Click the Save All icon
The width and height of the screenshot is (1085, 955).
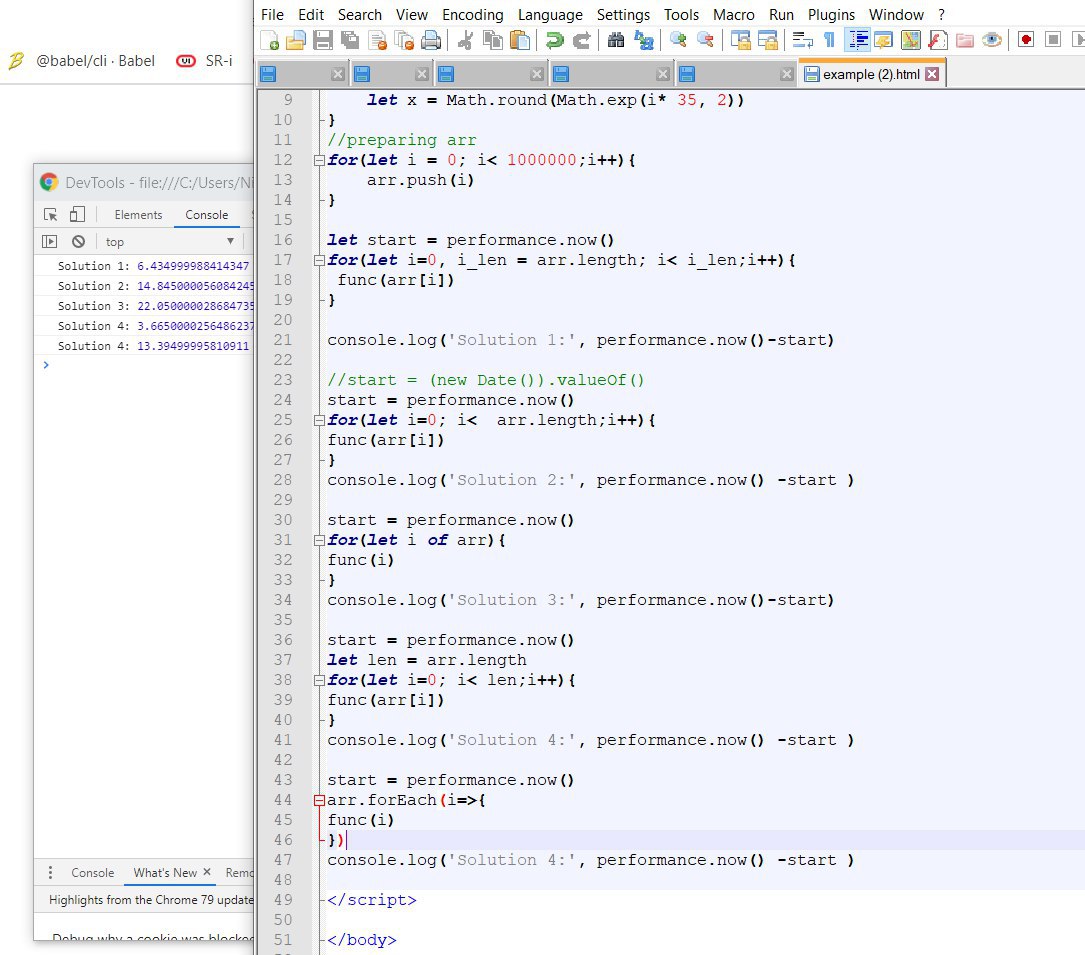350,41
